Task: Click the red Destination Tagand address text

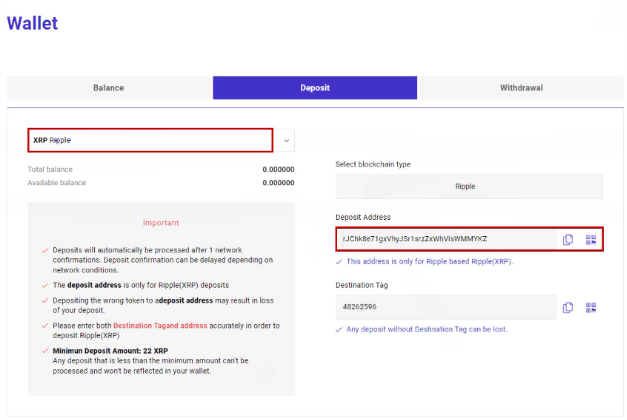Action: point(160,326)
